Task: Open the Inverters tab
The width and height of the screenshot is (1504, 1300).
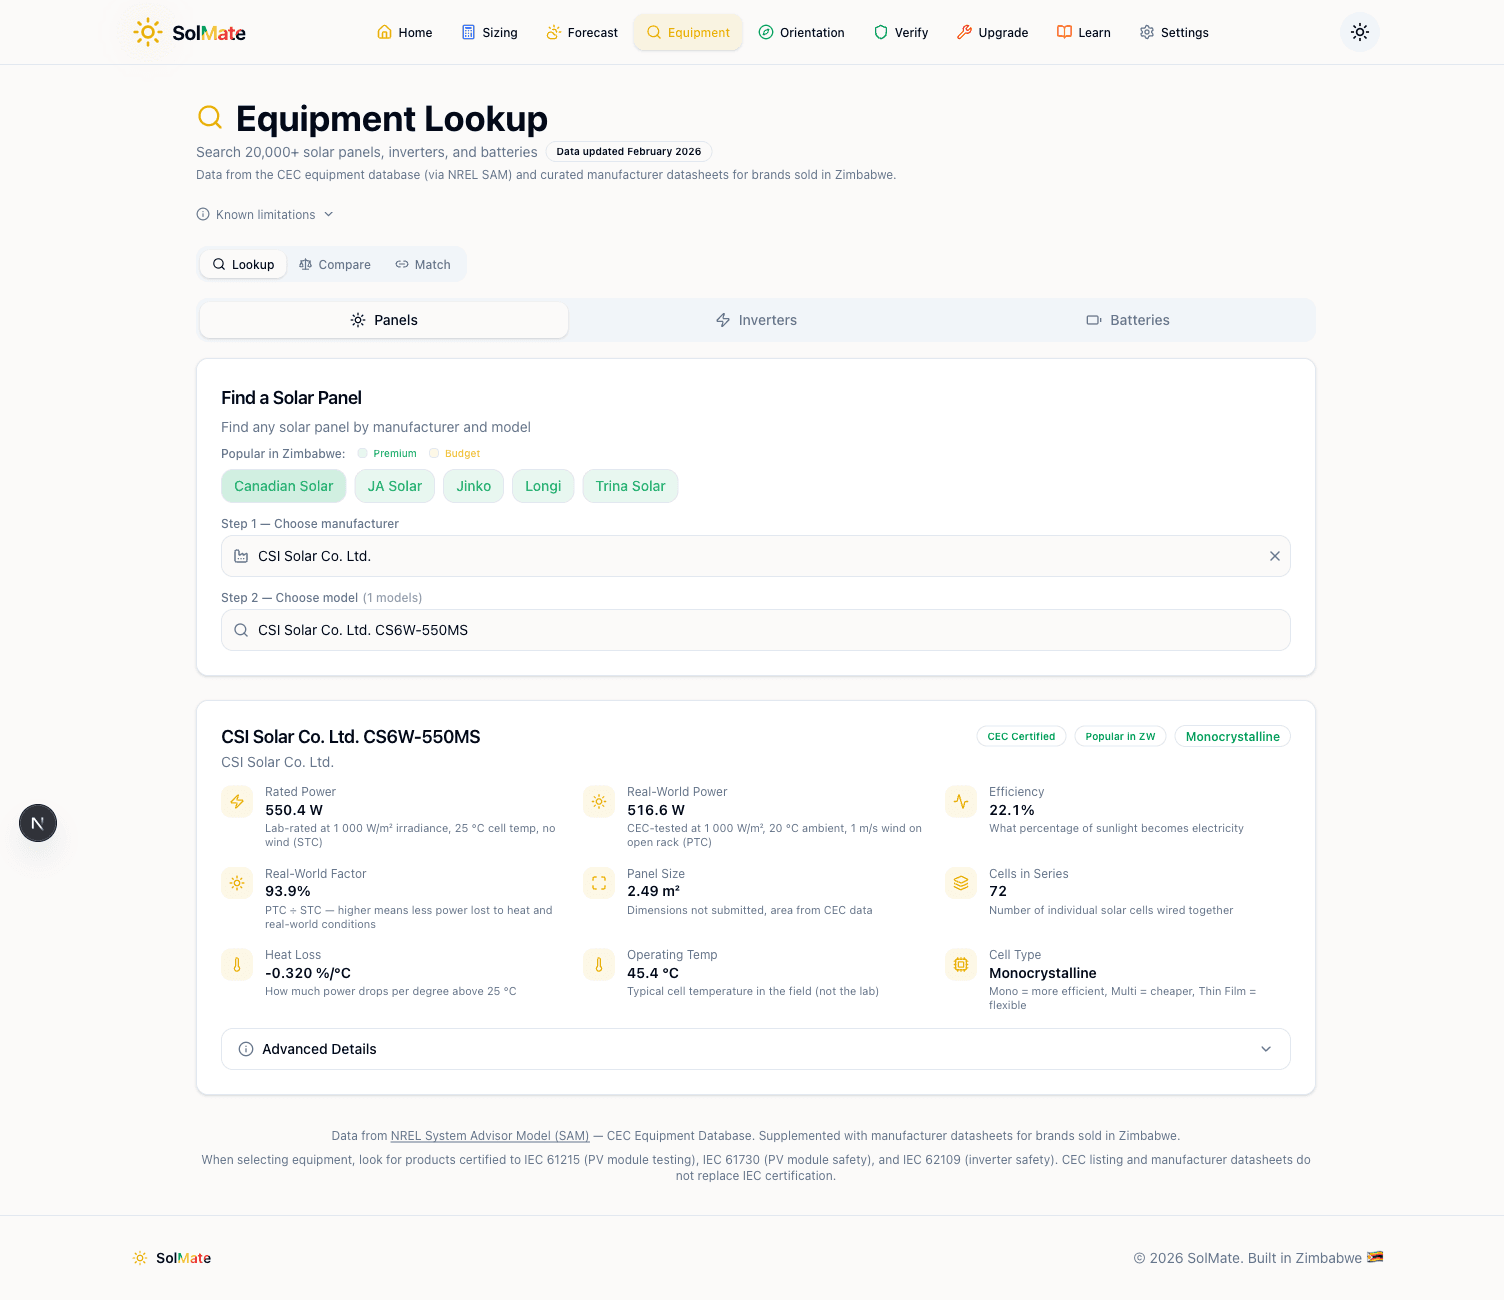Action: coord(756,320)
